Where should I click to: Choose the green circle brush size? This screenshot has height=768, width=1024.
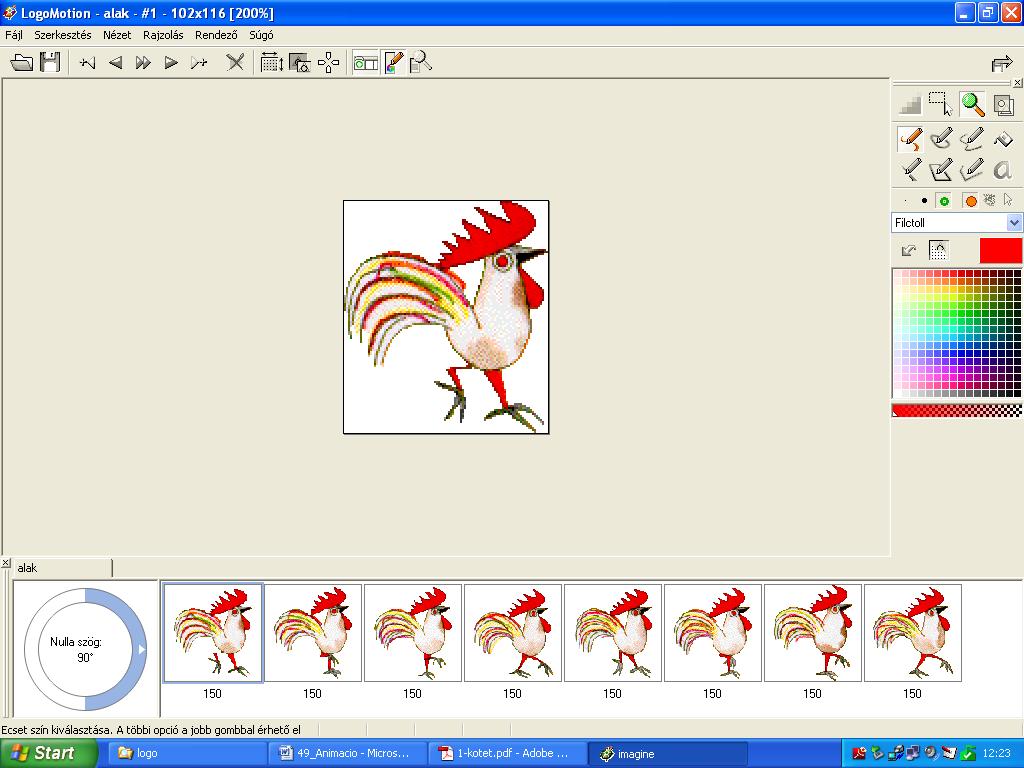944,201
